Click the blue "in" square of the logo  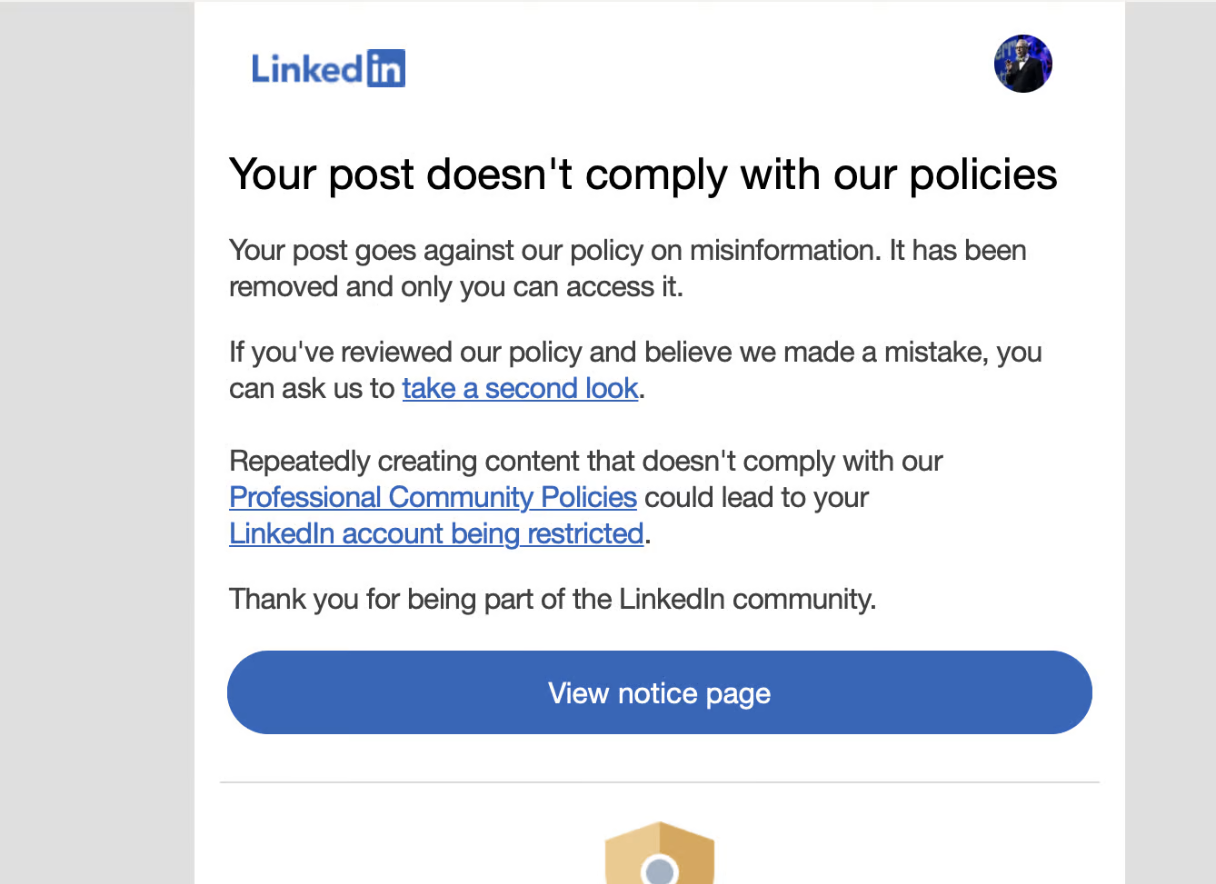[386, 68]
